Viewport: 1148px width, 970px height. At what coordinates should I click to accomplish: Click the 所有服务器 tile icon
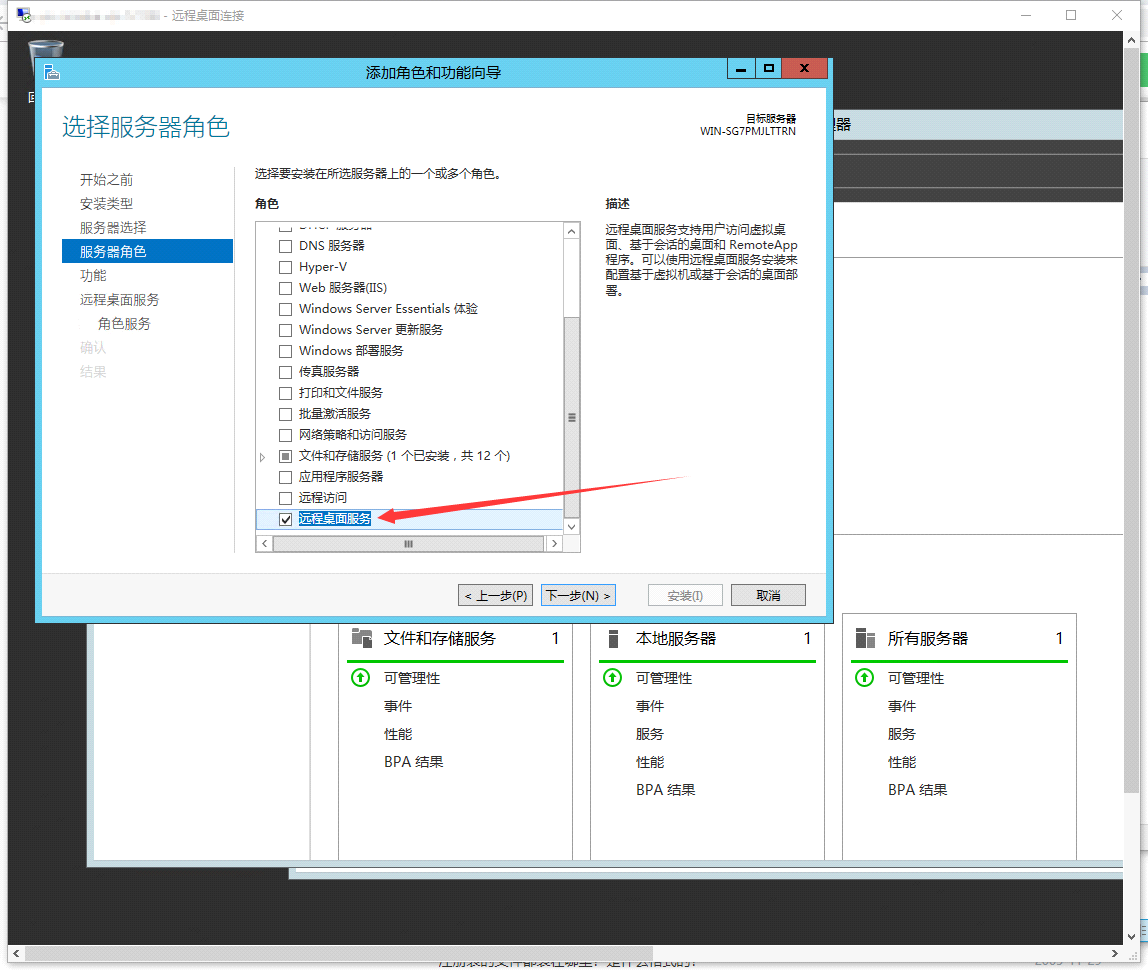pos(865,638)
